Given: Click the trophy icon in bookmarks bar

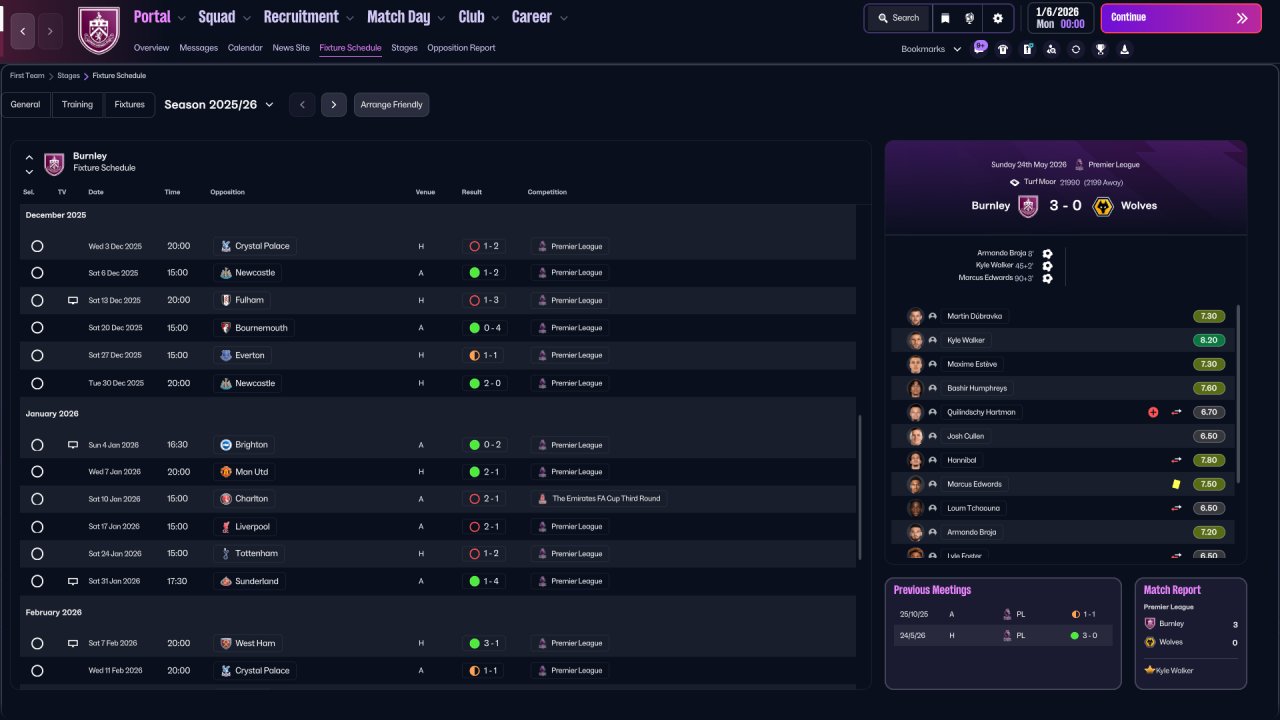Looking at the screenshot, I should click(1100, 49).
